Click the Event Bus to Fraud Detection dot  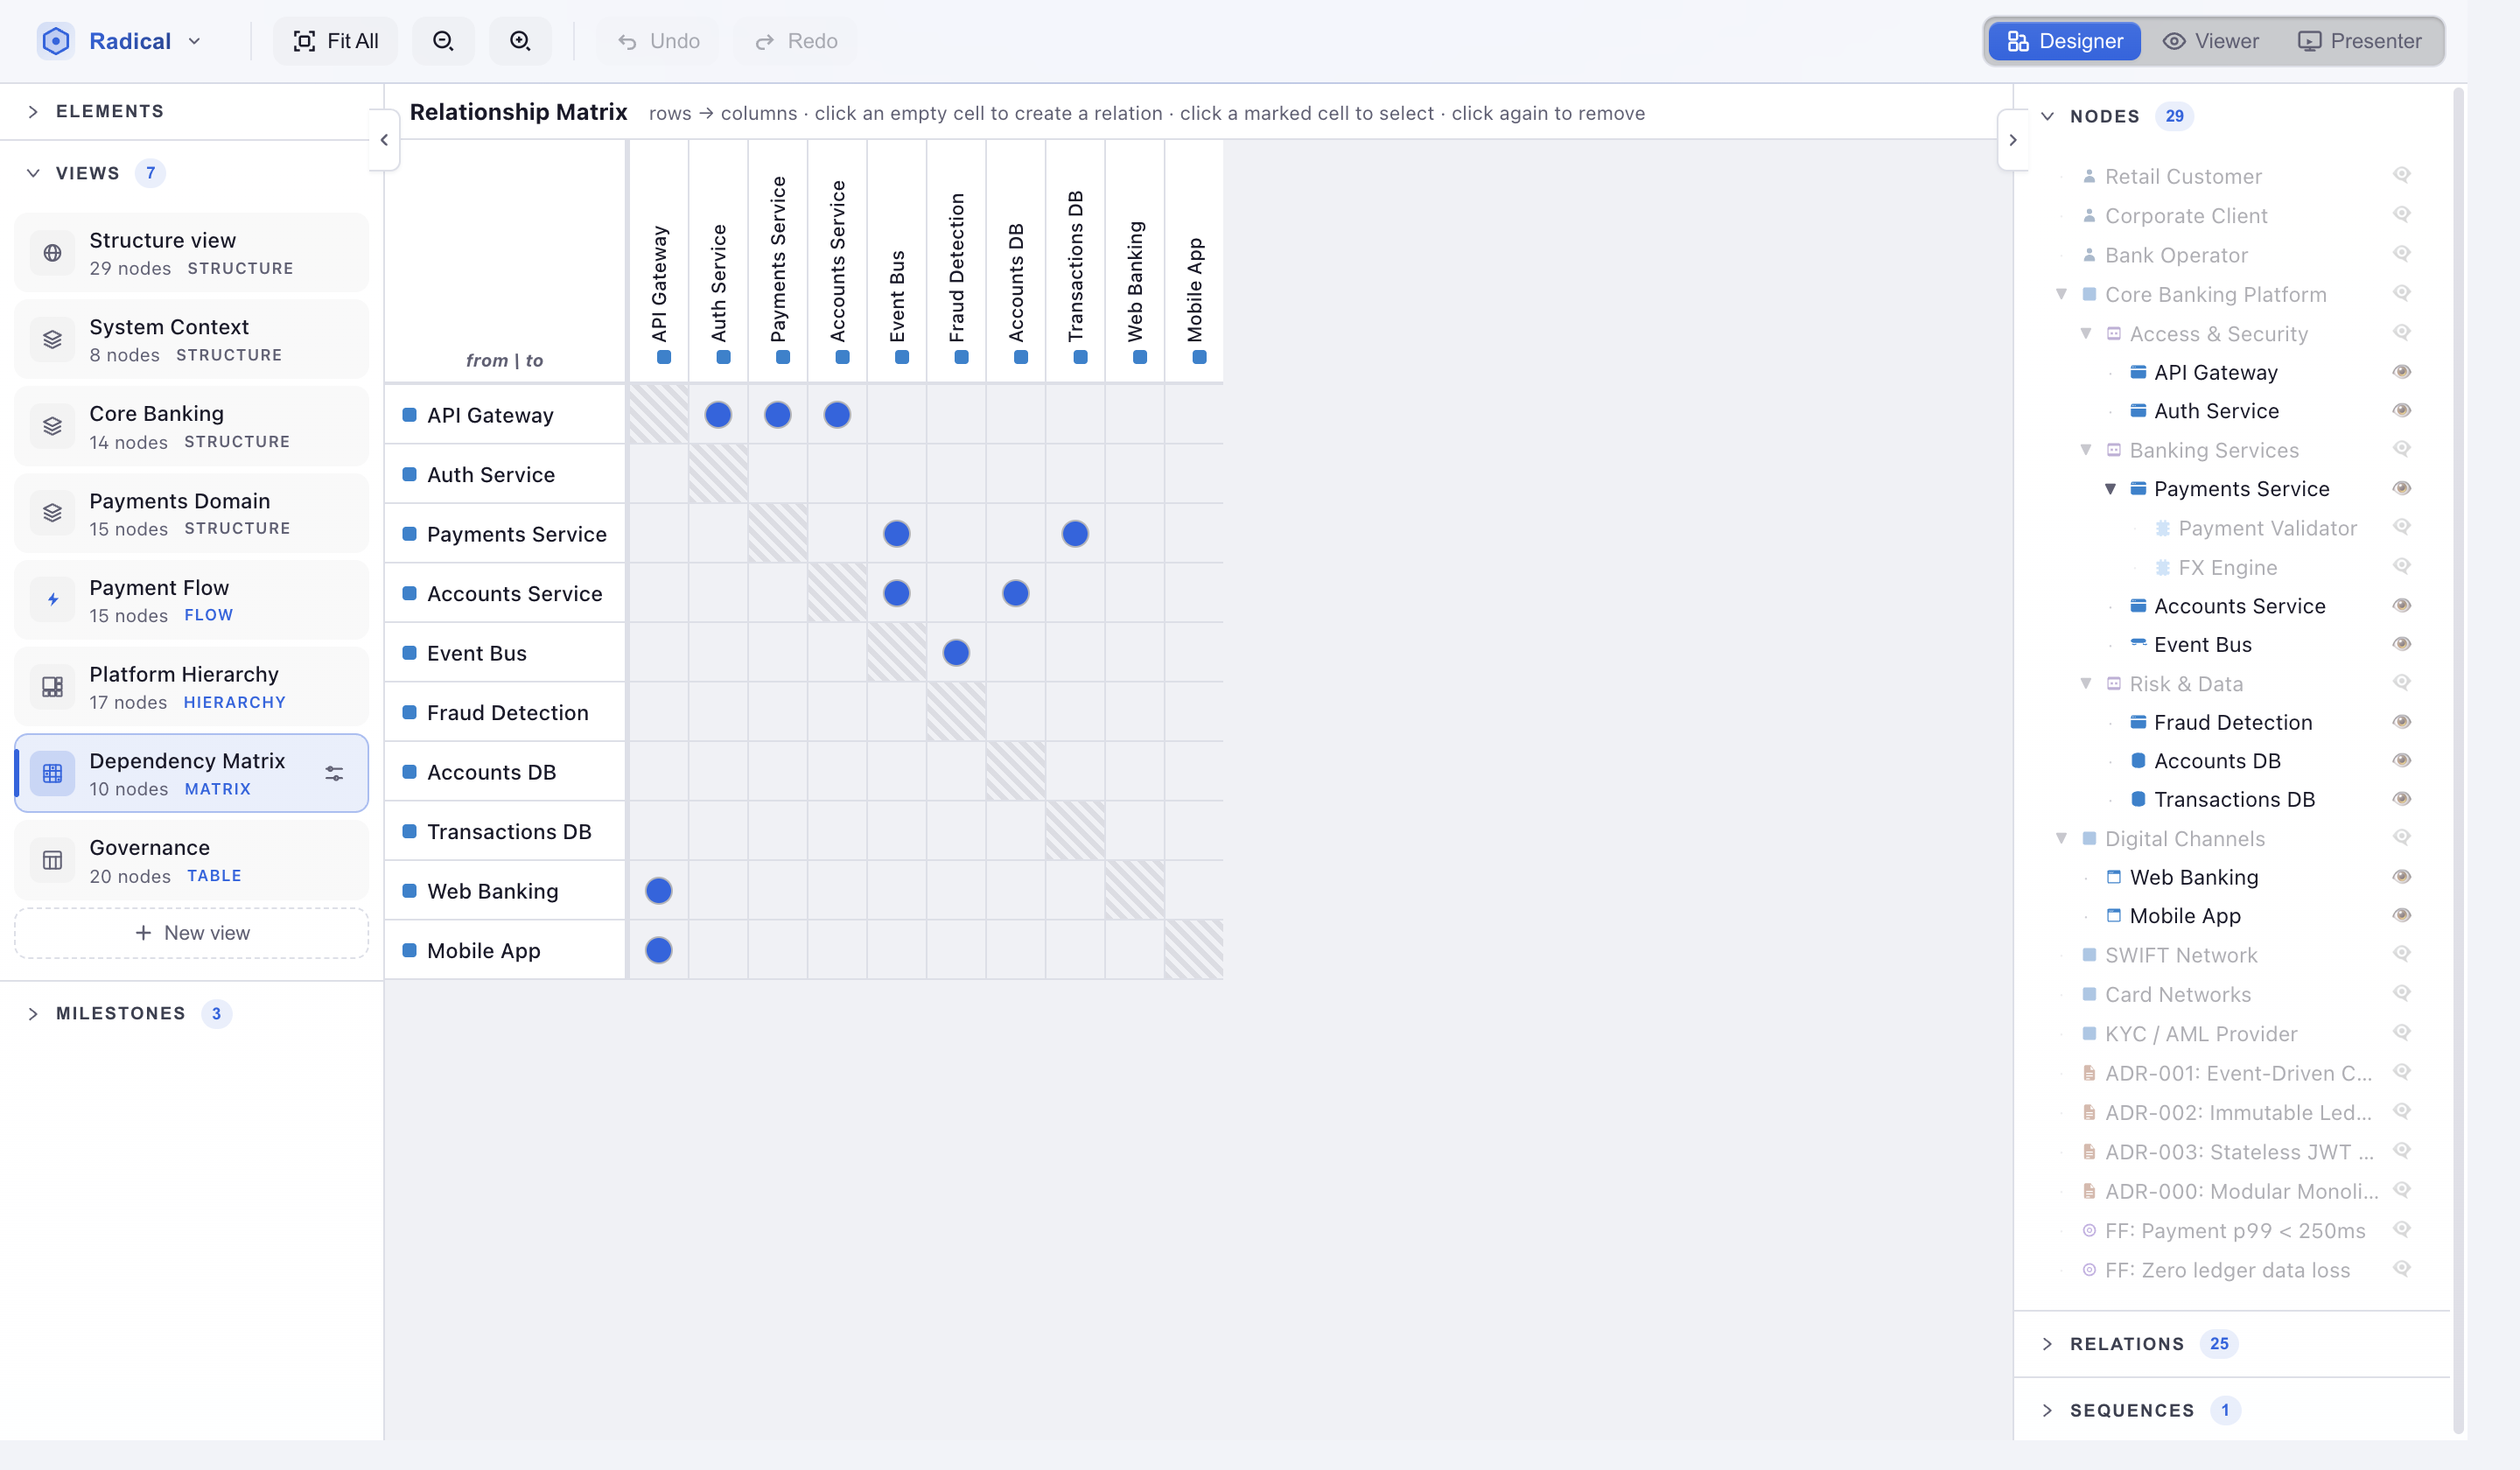click(956, 653)
